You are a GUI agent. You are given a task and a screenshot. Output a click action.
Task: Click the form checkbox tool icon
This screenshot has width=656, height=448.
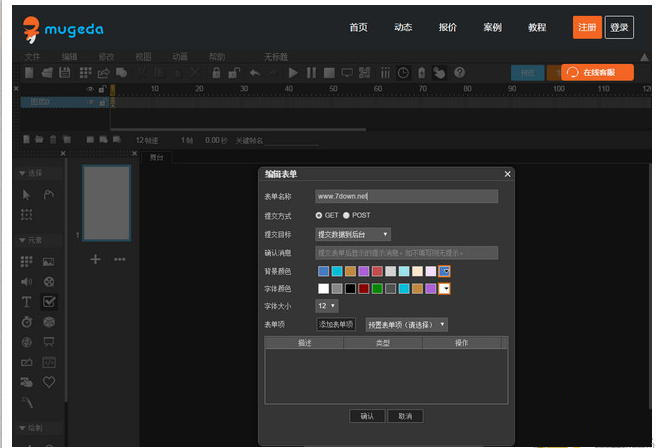point(49,301)
